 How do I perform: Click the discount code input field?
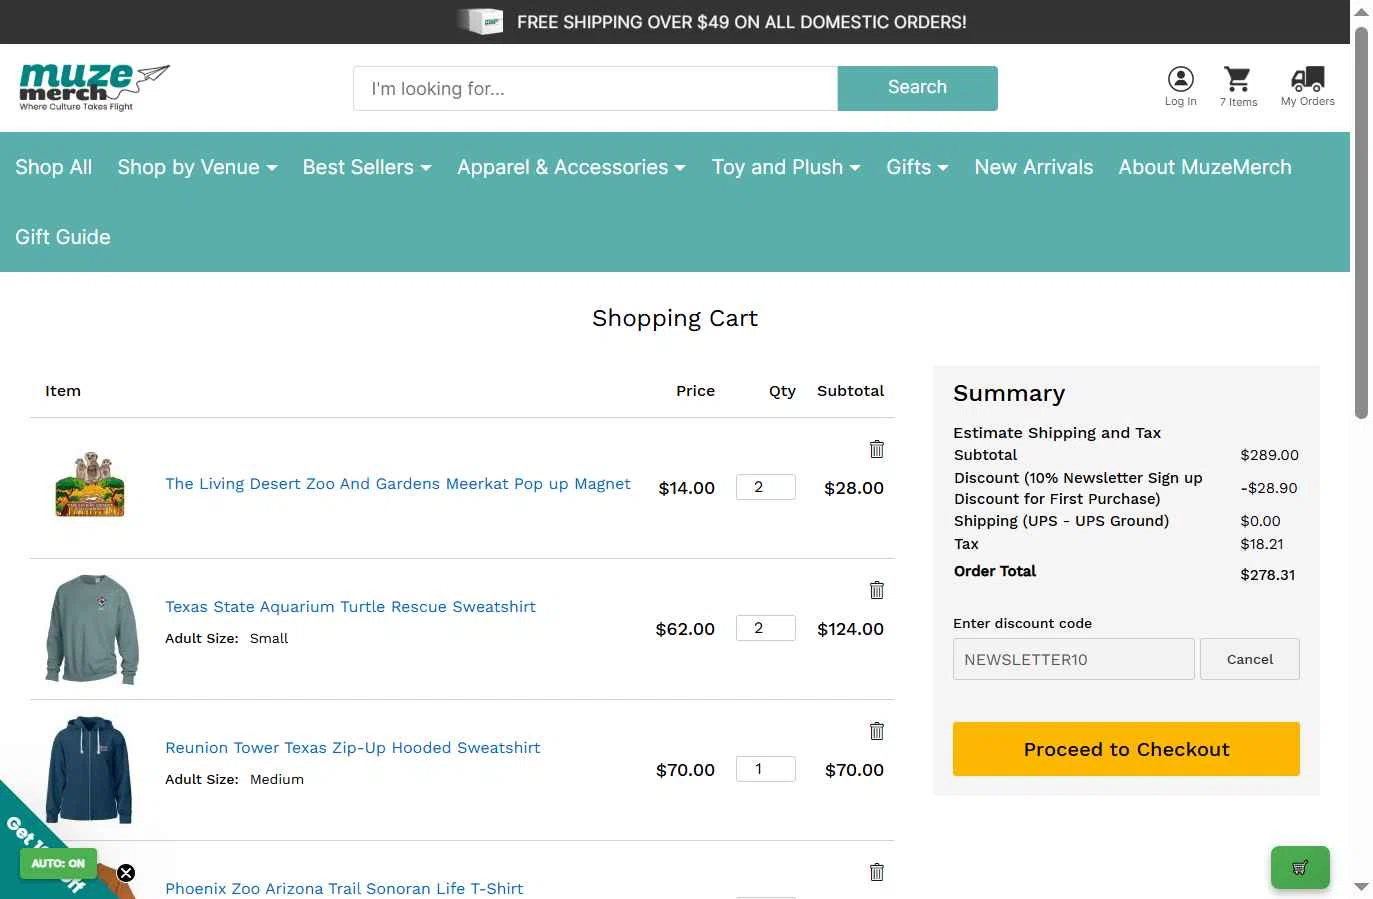pos(1074,659)
